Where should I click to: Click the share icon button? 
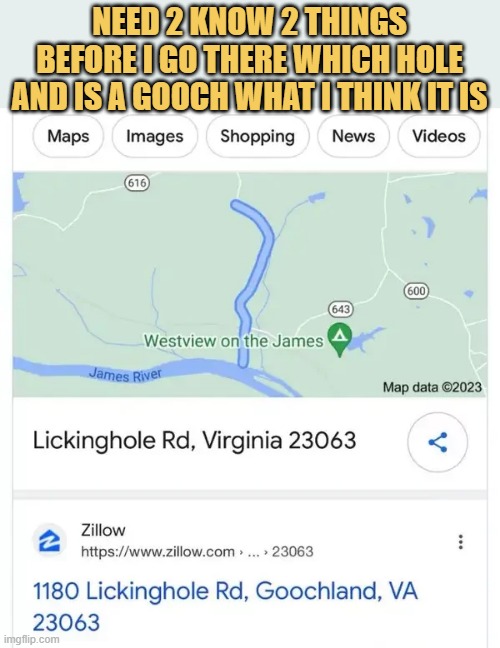438,442
